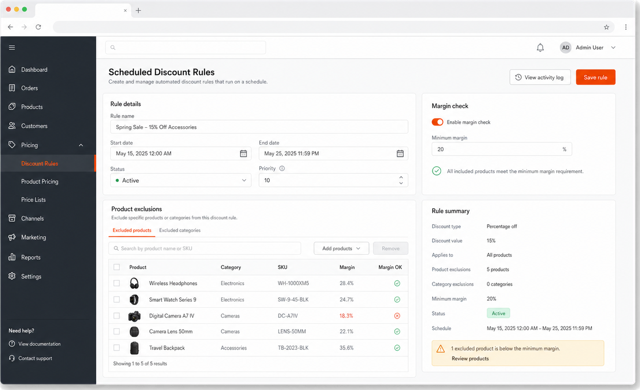Click the product search by name or SKU field
The width and height of the screenshot is (640, 390).
(204, 248)
